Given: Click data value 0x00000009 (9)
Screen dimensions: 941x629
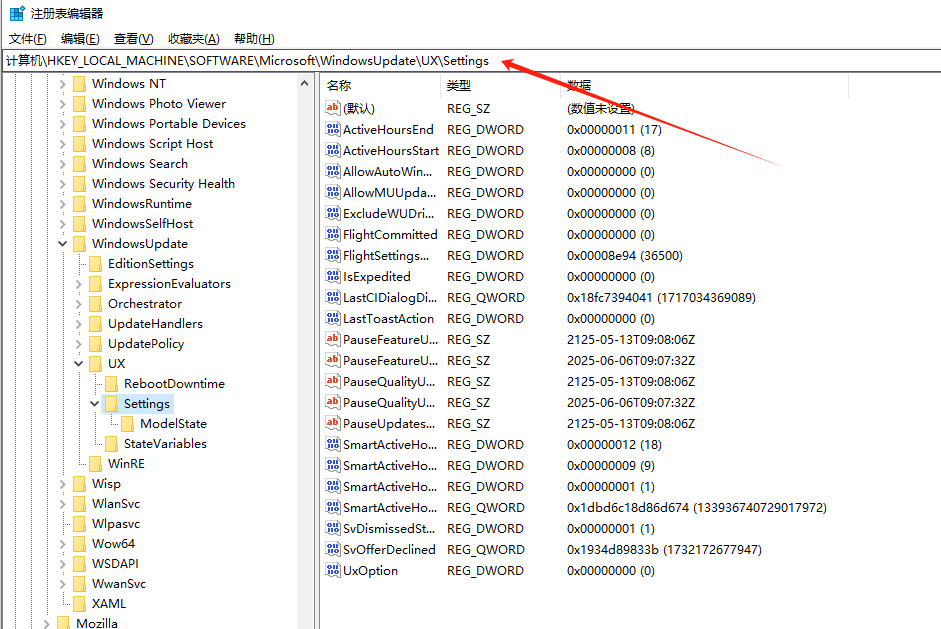Looking at the screenshot, I should pos(611,466).
